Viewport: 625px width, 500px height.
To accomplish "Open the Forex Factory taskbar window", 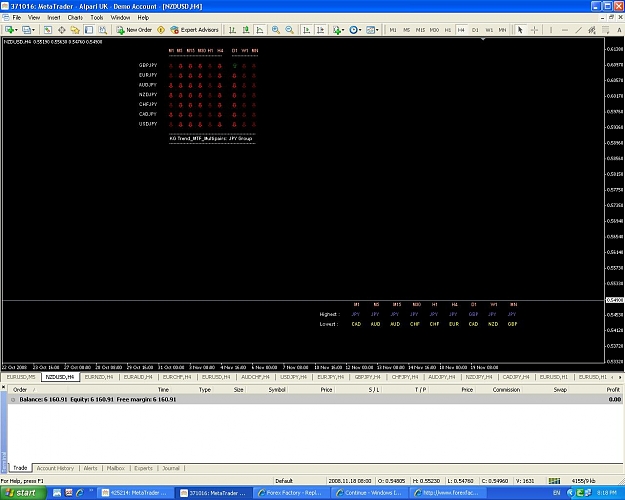I will tap(290, 493).
